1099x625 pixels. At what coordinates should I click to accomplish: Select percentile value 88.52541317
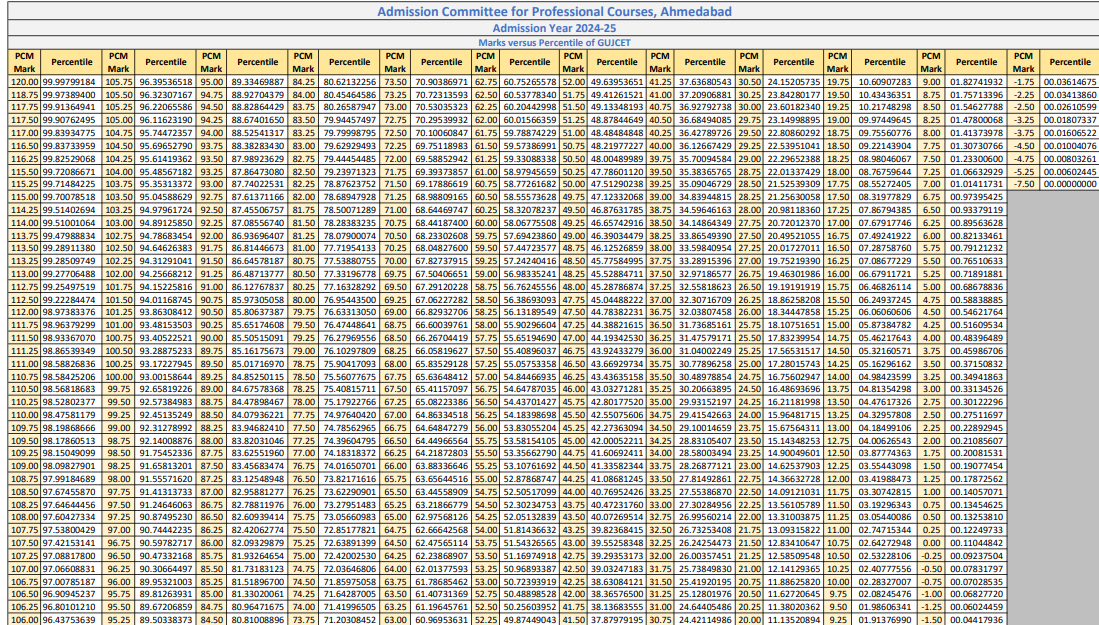(257, 133)
